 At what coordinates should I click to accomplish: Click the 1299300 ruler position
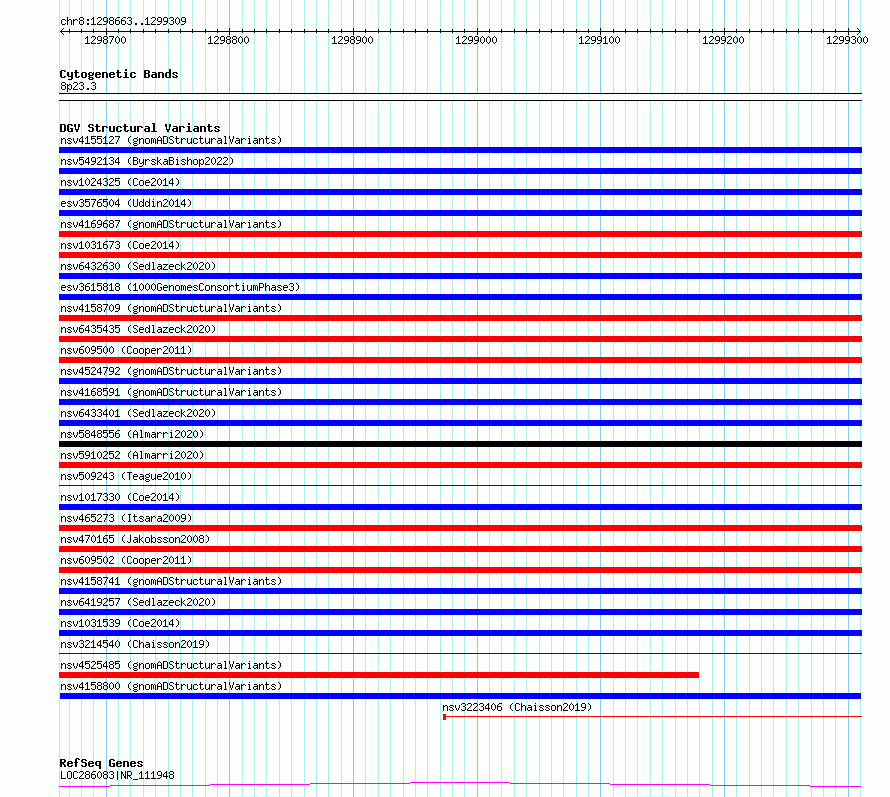847,40
